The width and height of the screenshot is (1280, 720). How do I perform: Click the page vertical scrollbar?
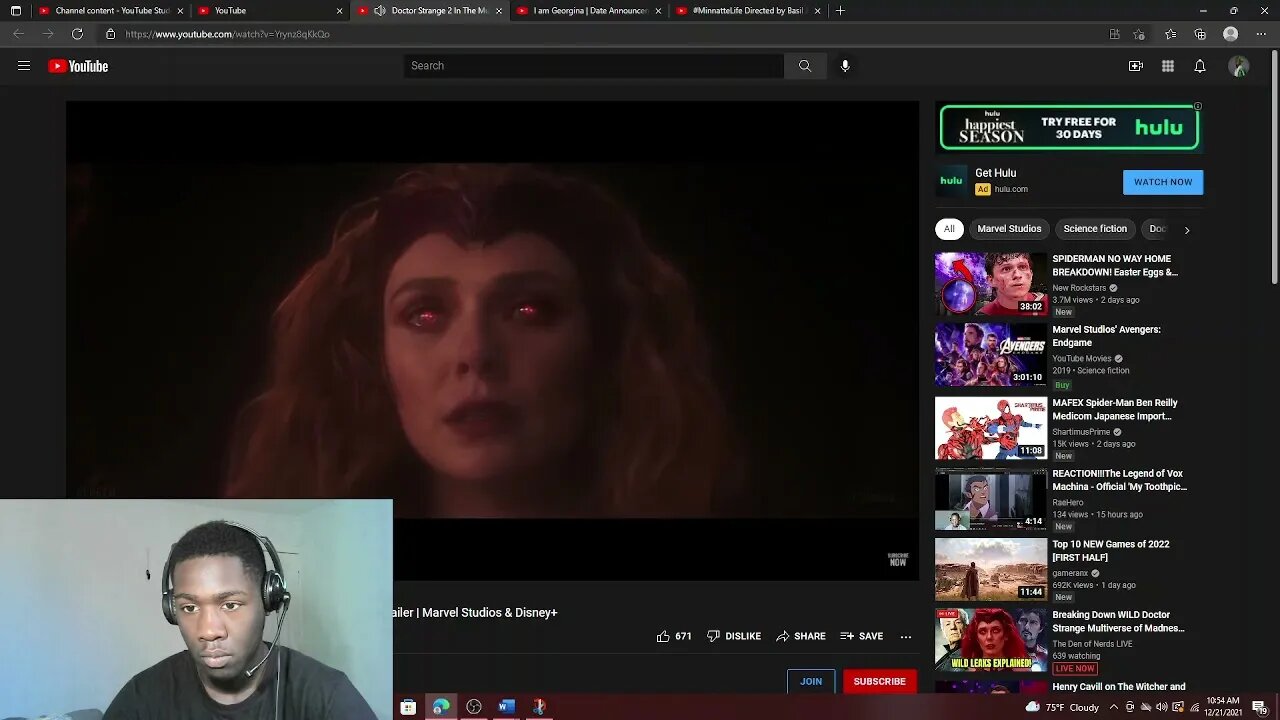click(x=1273, y=170)
